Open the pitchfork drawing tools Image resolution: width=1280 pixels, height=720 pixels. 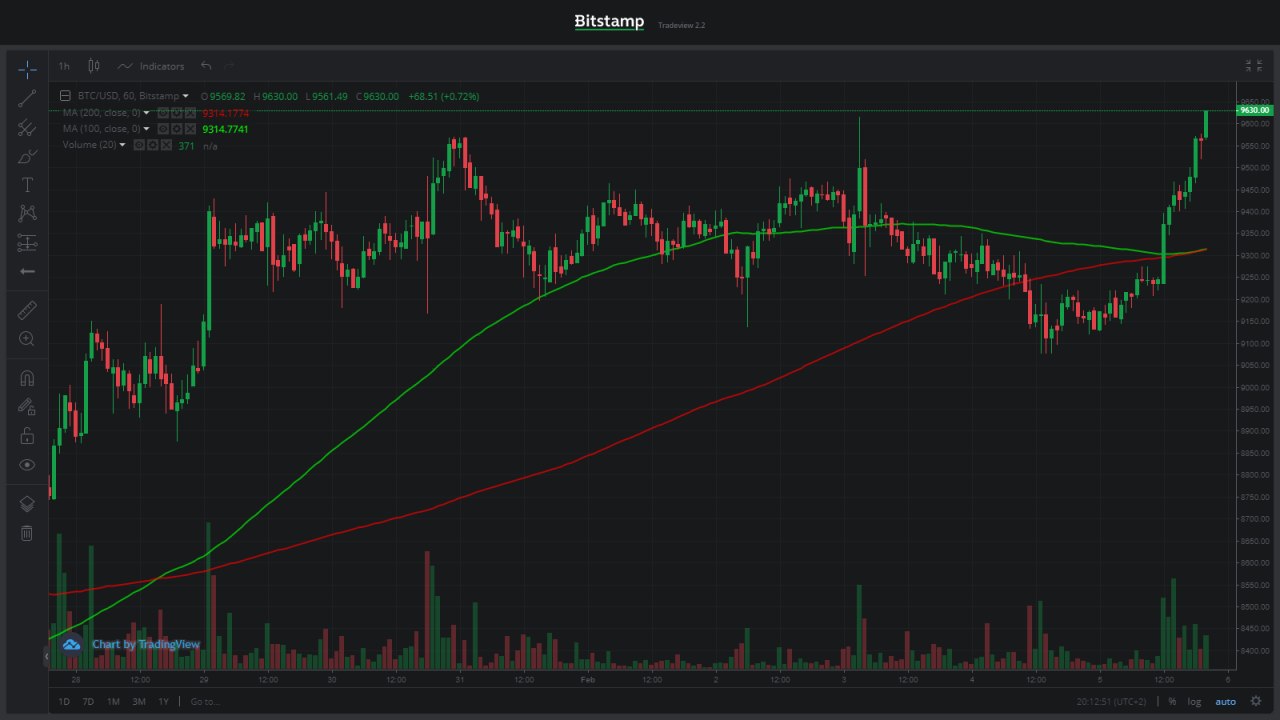click(27, 127)
